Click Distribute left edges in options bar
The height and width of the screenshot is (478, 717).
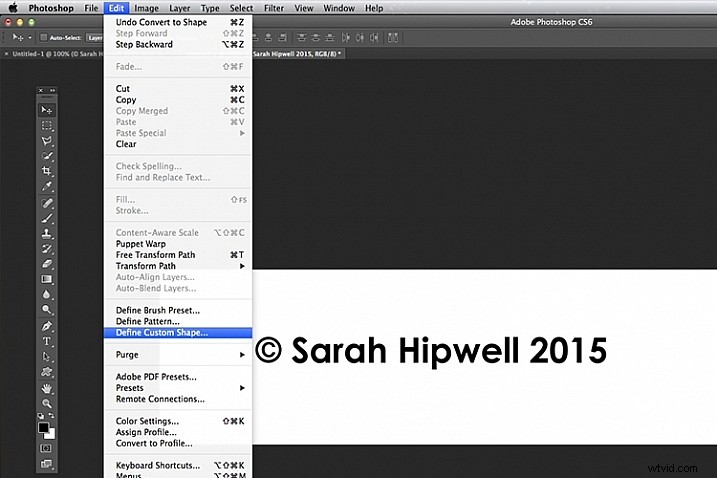tap(346, 38)
